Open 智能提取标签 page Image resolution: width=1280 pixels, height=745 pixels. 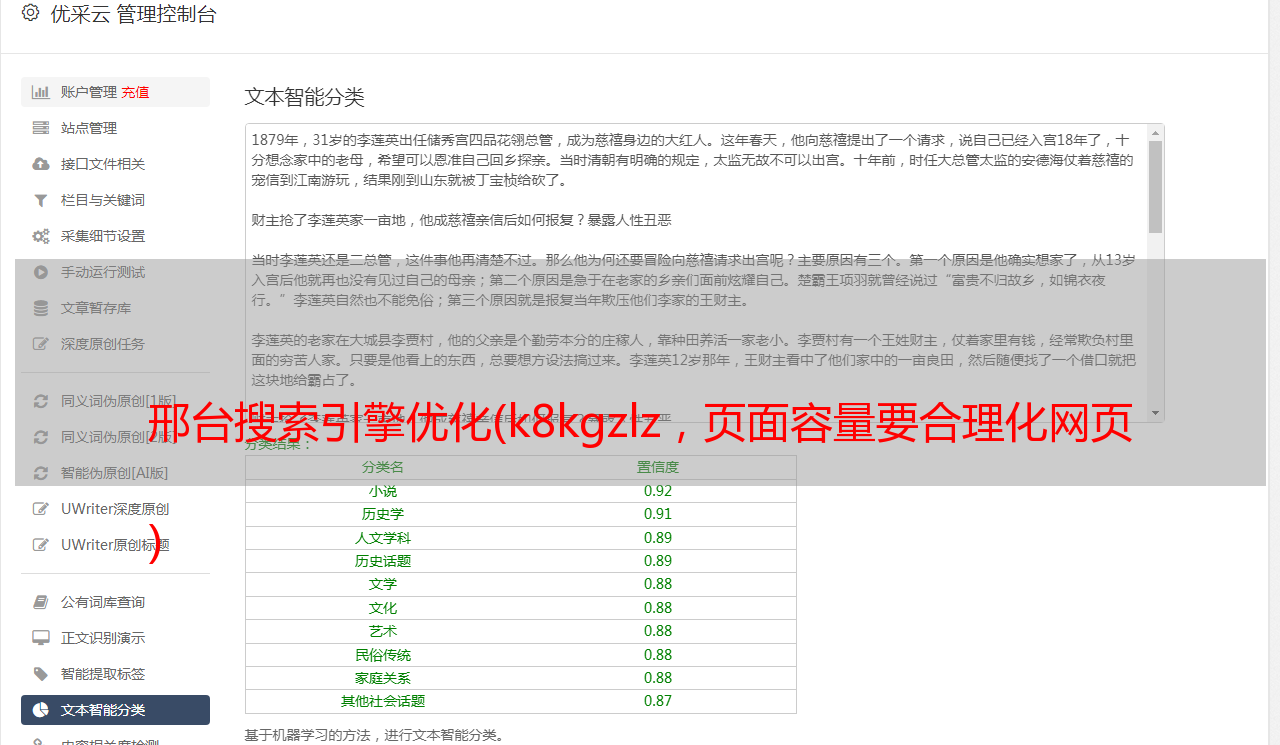tap(115, 674)
